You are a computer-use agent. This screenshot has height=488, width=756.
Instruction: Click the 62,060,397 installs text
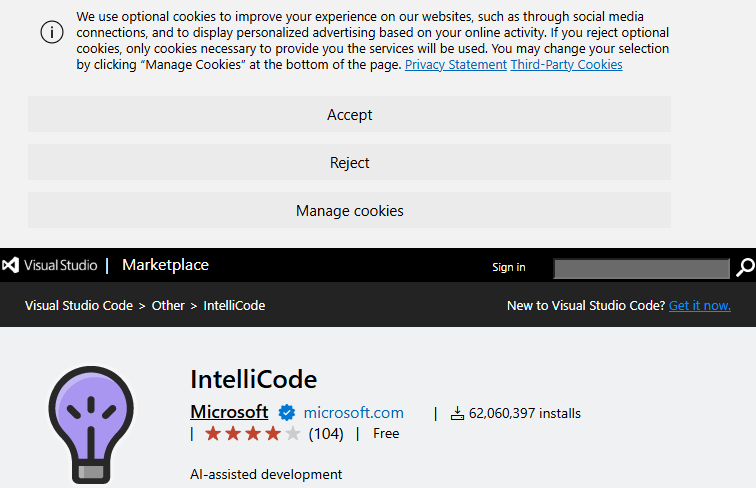(525, 413)
